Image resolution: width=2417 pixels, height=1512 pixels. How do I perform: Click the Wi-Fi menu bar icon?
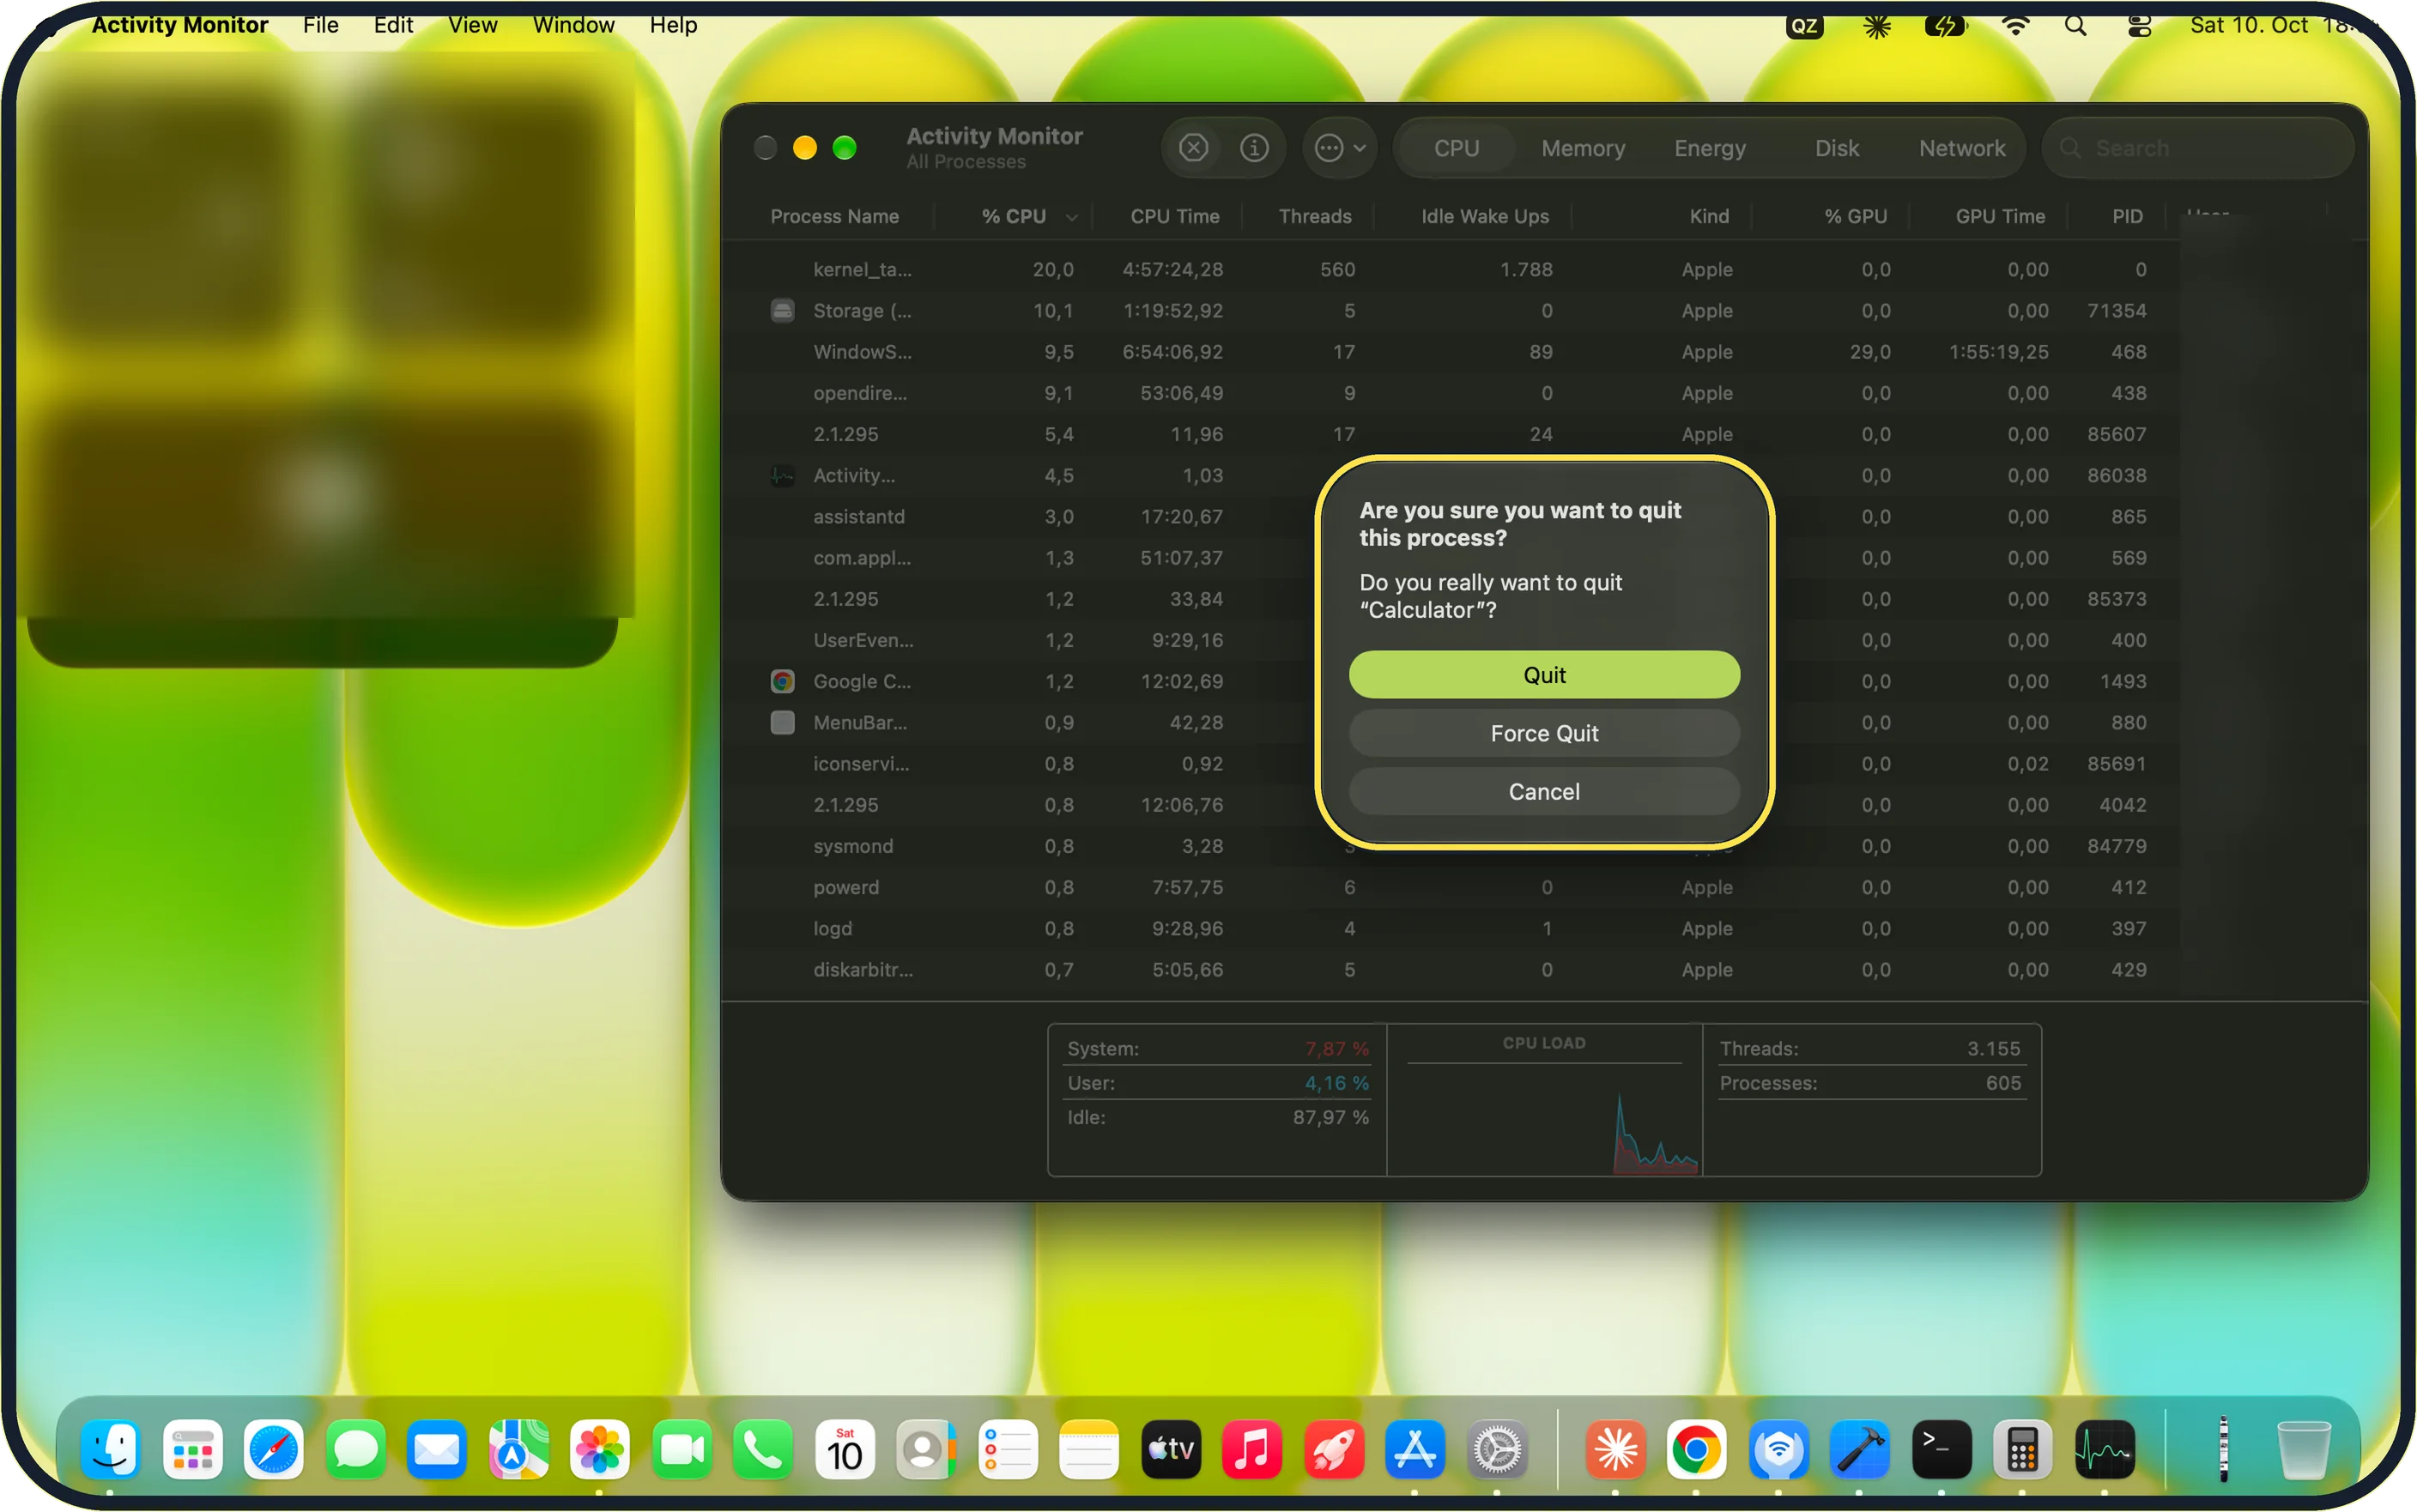click(2015, 25)
